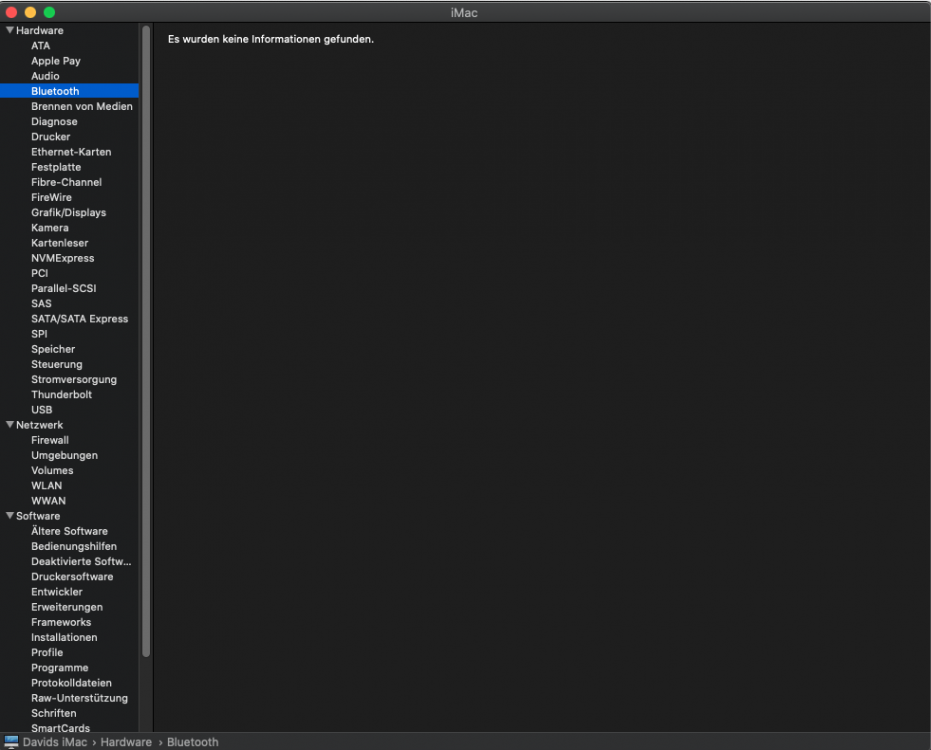This screenshot has width=931, height=750.
Task: Show Stromversorgung details
Action: click(x=74, y=379)
